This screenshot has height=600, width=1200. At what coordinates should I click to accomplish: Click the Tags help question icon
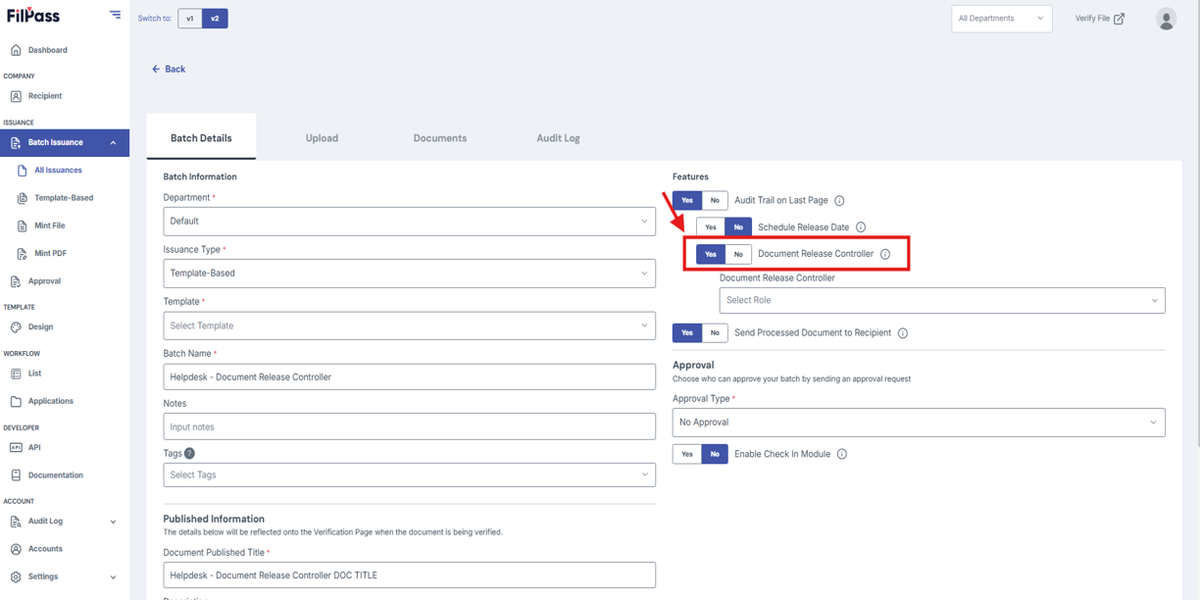pyautogui.click(x=190, y=453)
